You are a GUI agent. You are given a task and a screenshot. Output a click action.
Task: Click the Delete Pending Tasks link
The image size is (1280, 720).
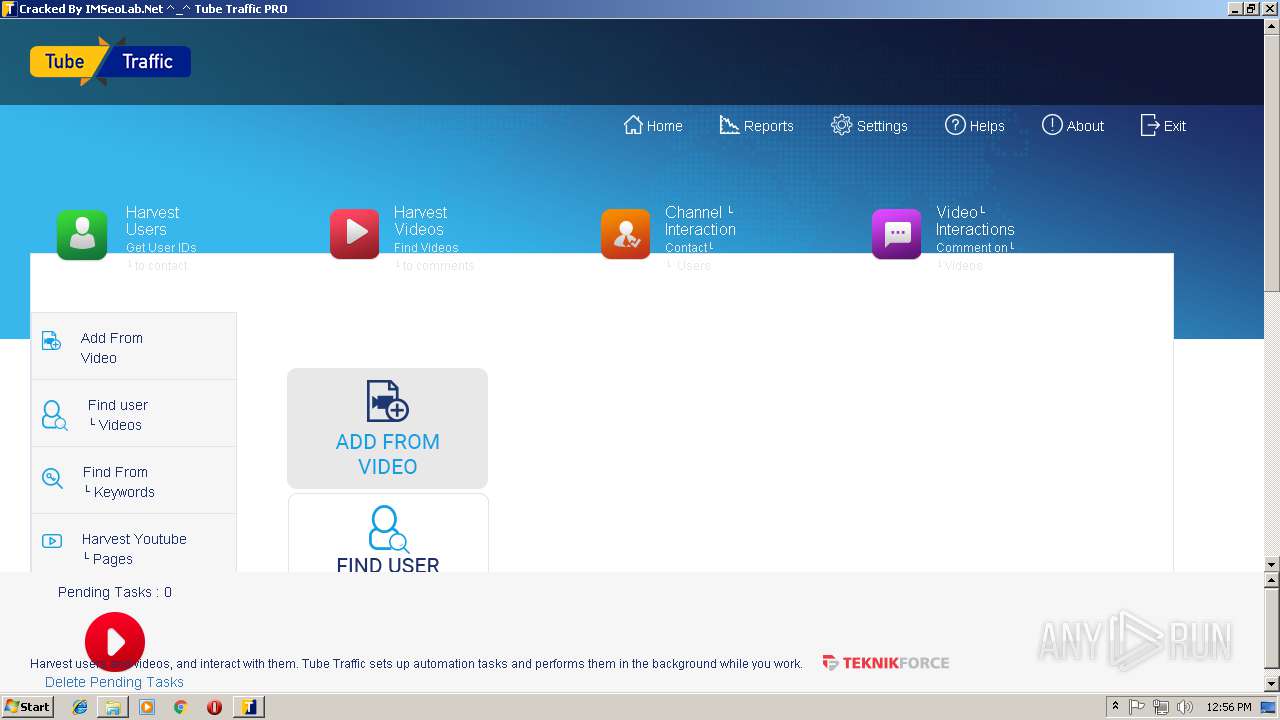(x=114, y=682)
